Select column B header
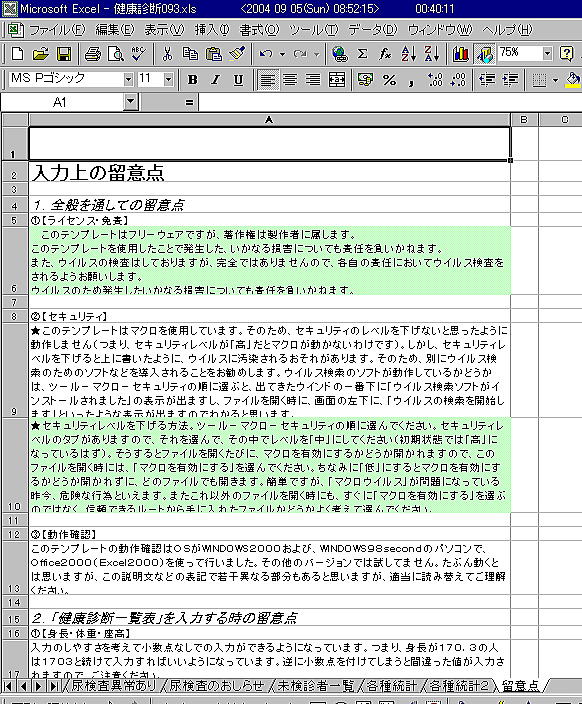This screenshot has width=582, height=704. 524,119
